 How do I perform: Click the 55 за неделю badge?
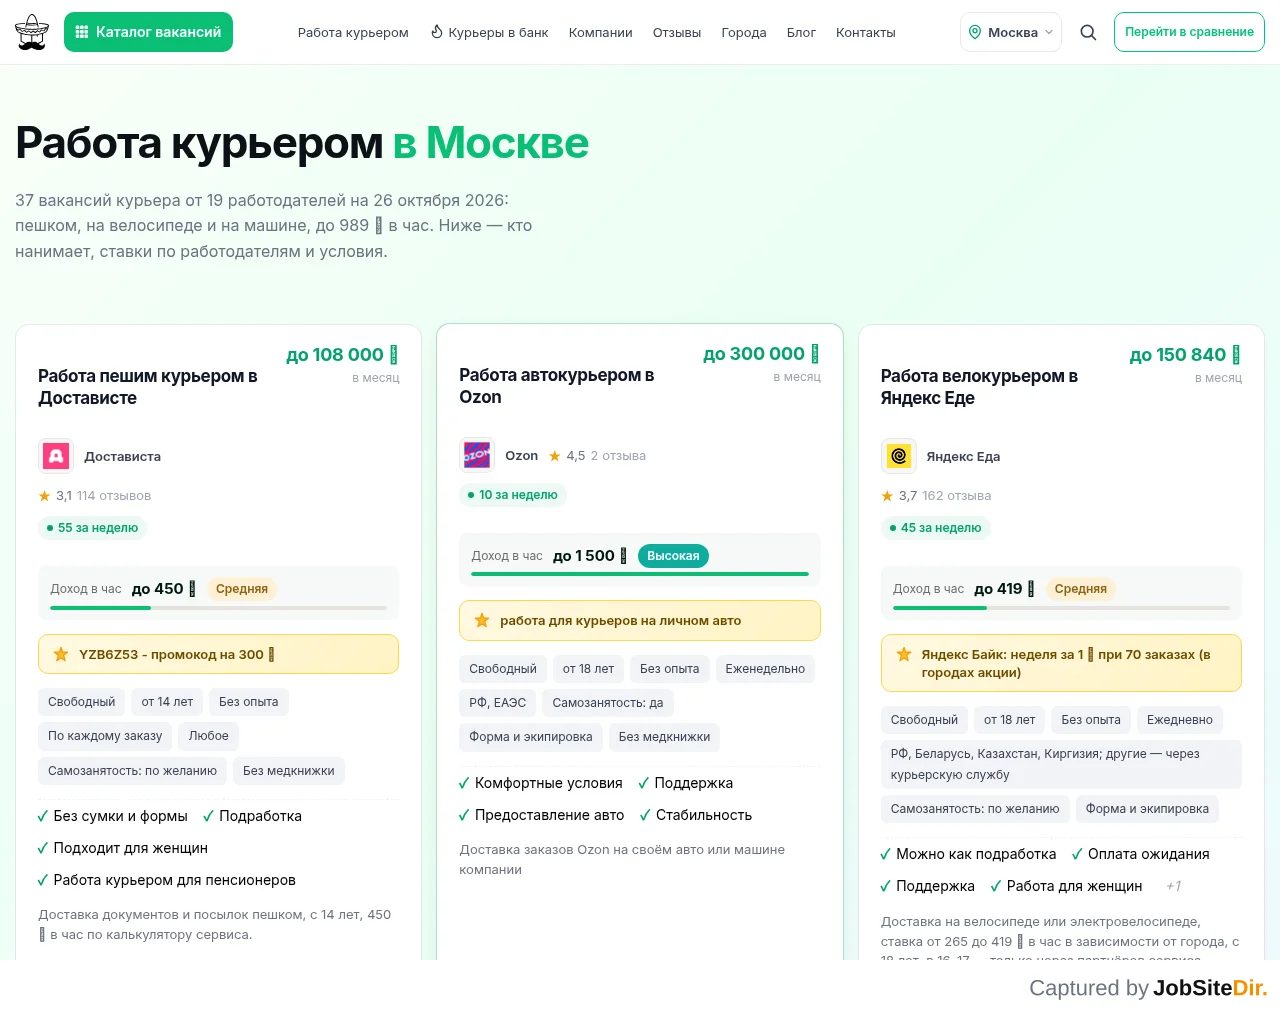[92, 528]
